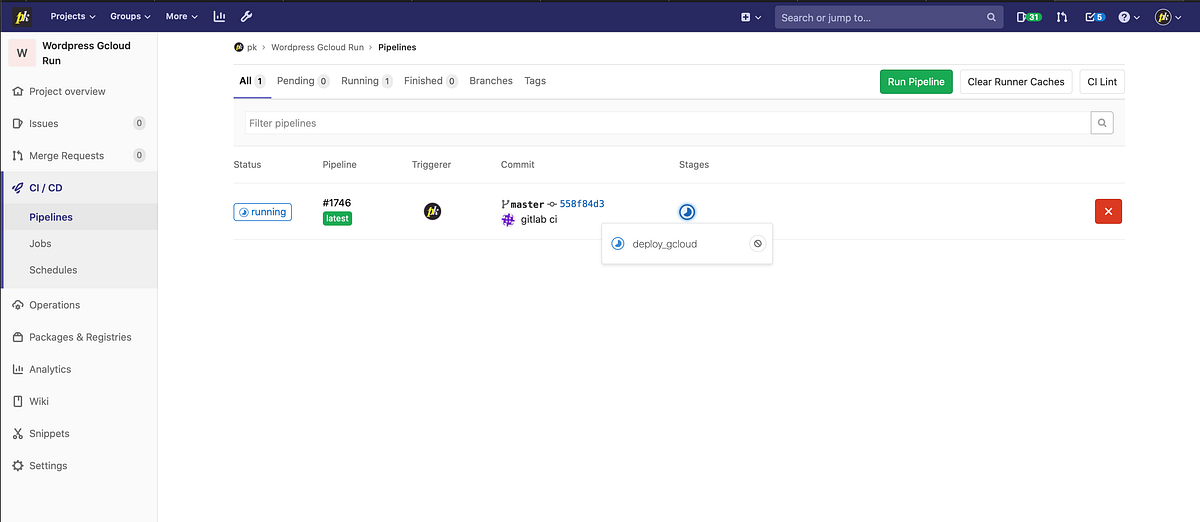The width and height of the screenshot is (1200, 522).
Task: Open the admin wrench icon
Action: [x=246, y=17]
